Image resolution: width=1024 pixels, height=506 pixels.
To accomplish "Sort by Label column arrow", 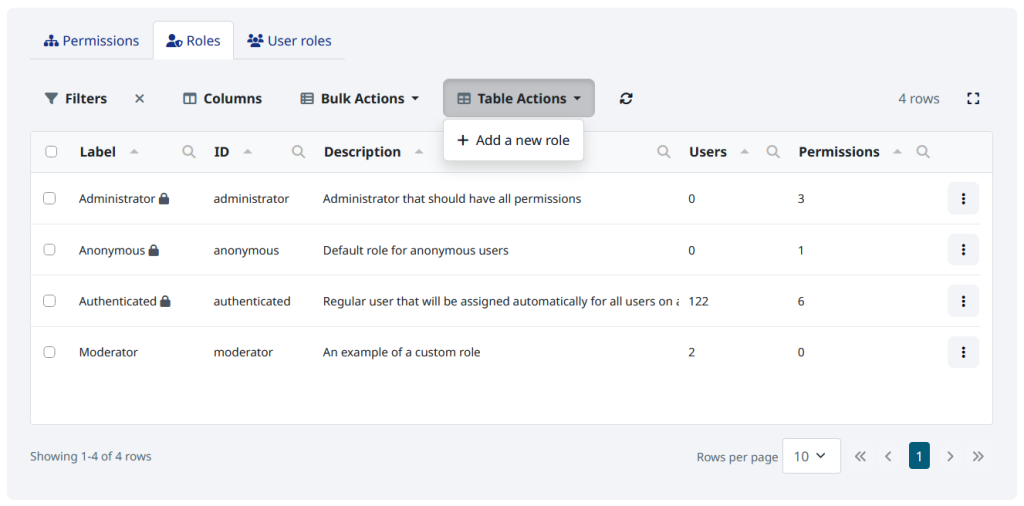I will 134,151.
